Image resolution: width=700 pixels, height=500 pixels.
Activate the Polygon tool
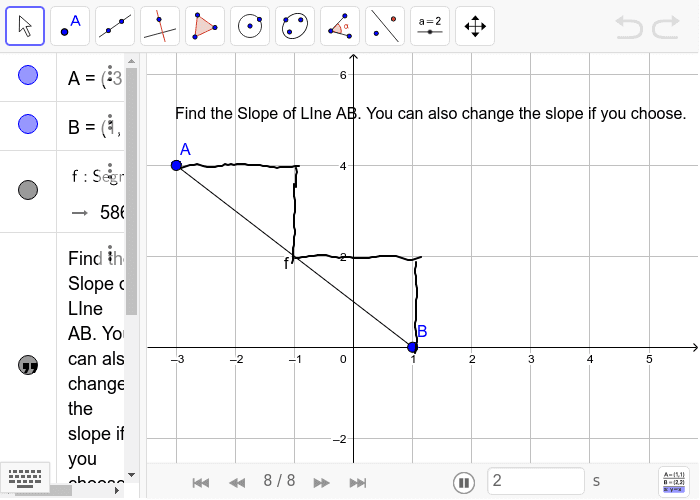pyautogui.click(x=205, y=26)
